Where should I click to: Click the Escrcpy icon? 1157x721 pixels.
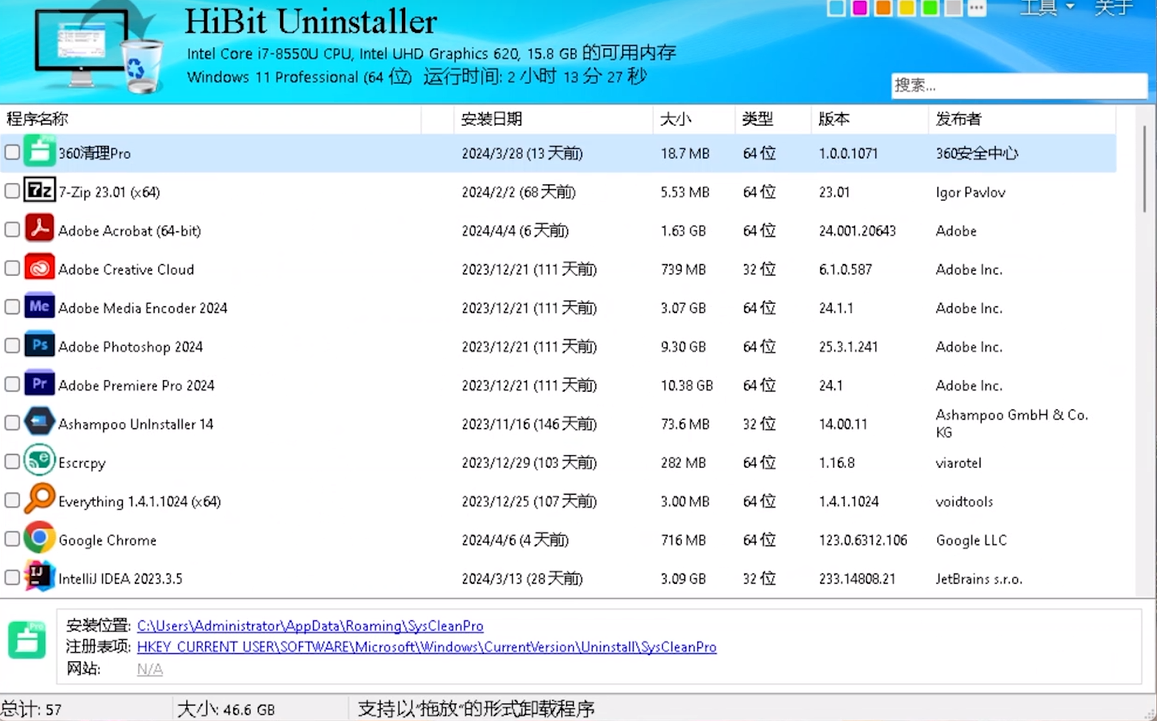click(39, 460)
